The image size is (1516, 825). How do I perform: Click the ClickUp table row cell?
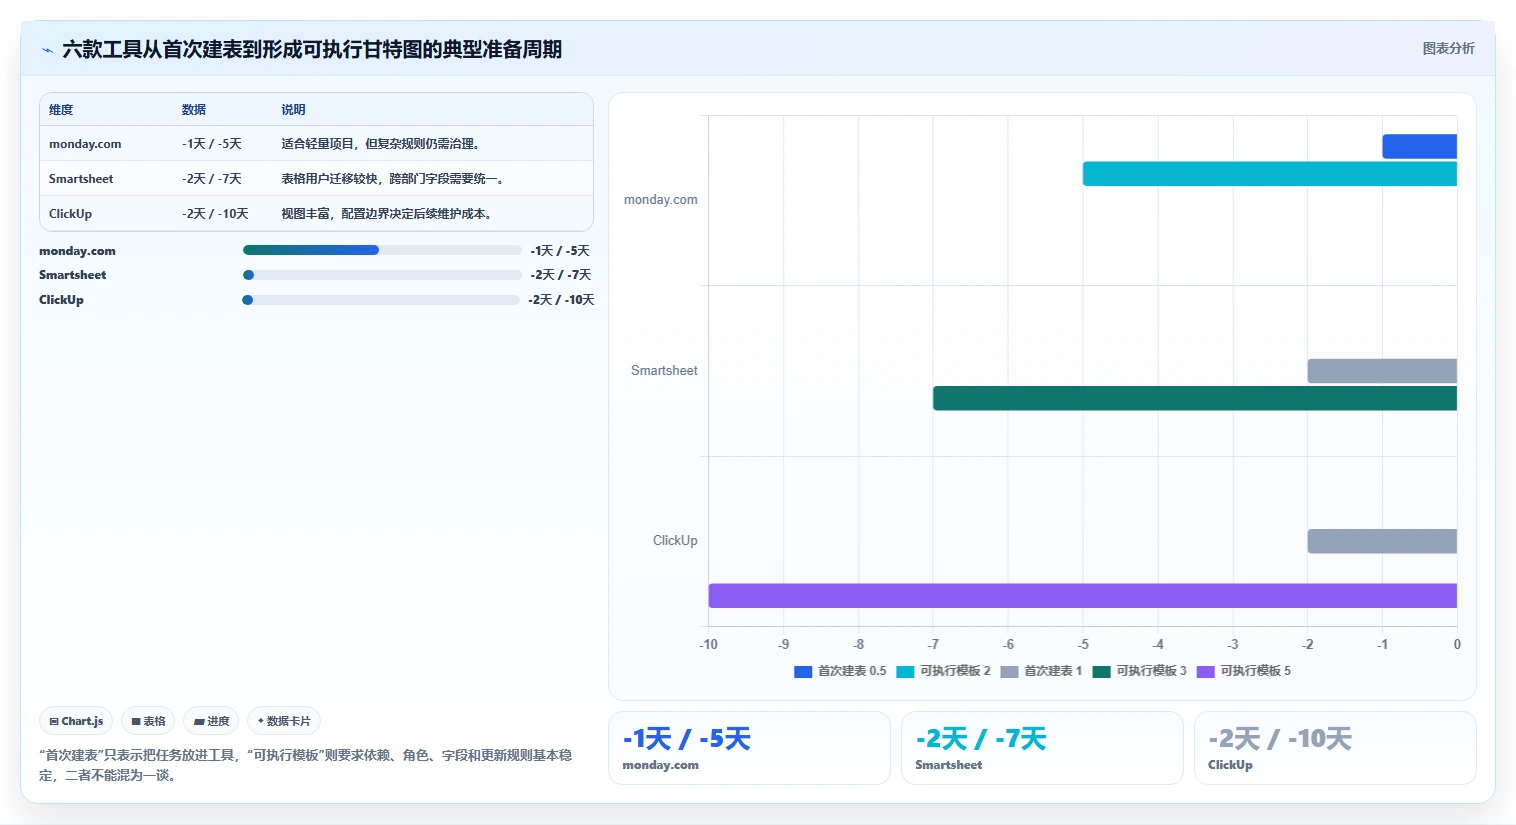70,214
